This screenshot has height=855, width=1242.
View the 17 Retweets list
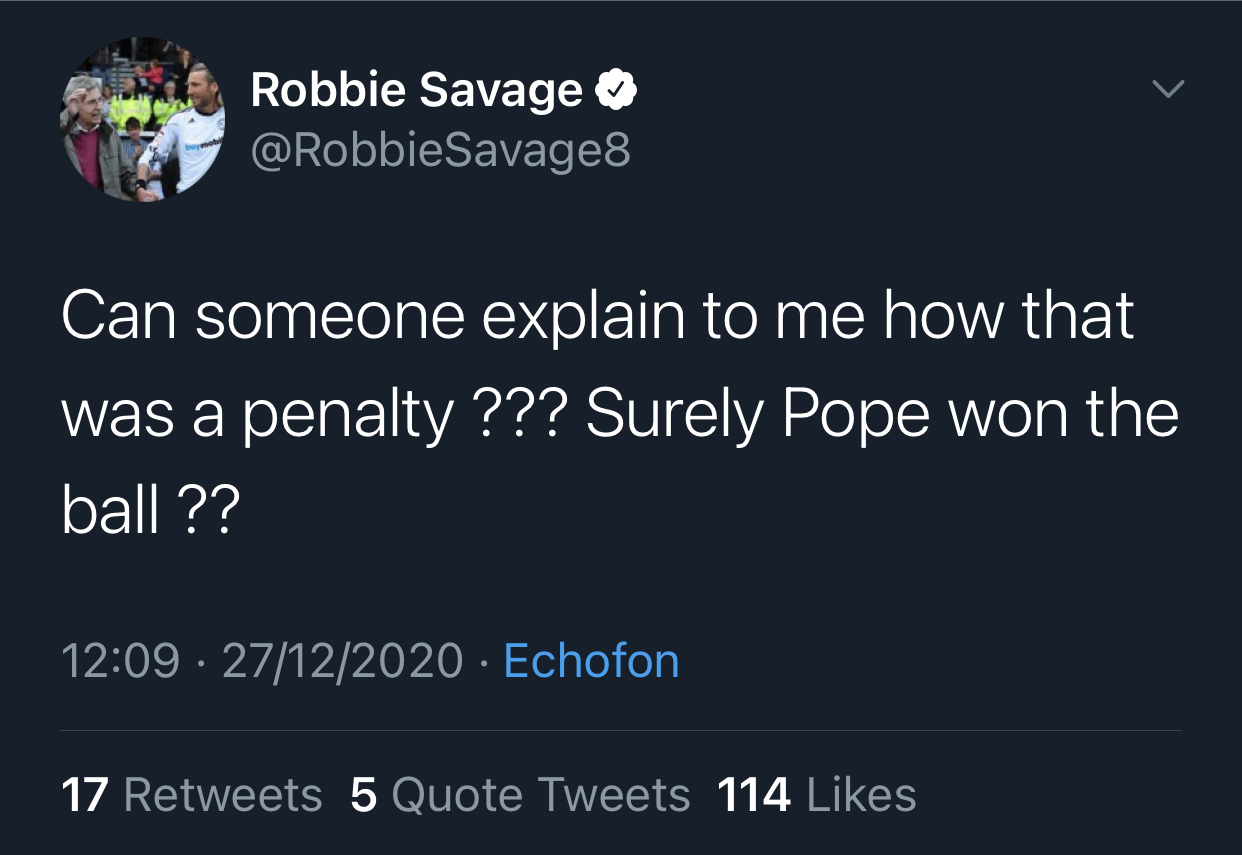point(192,795)
